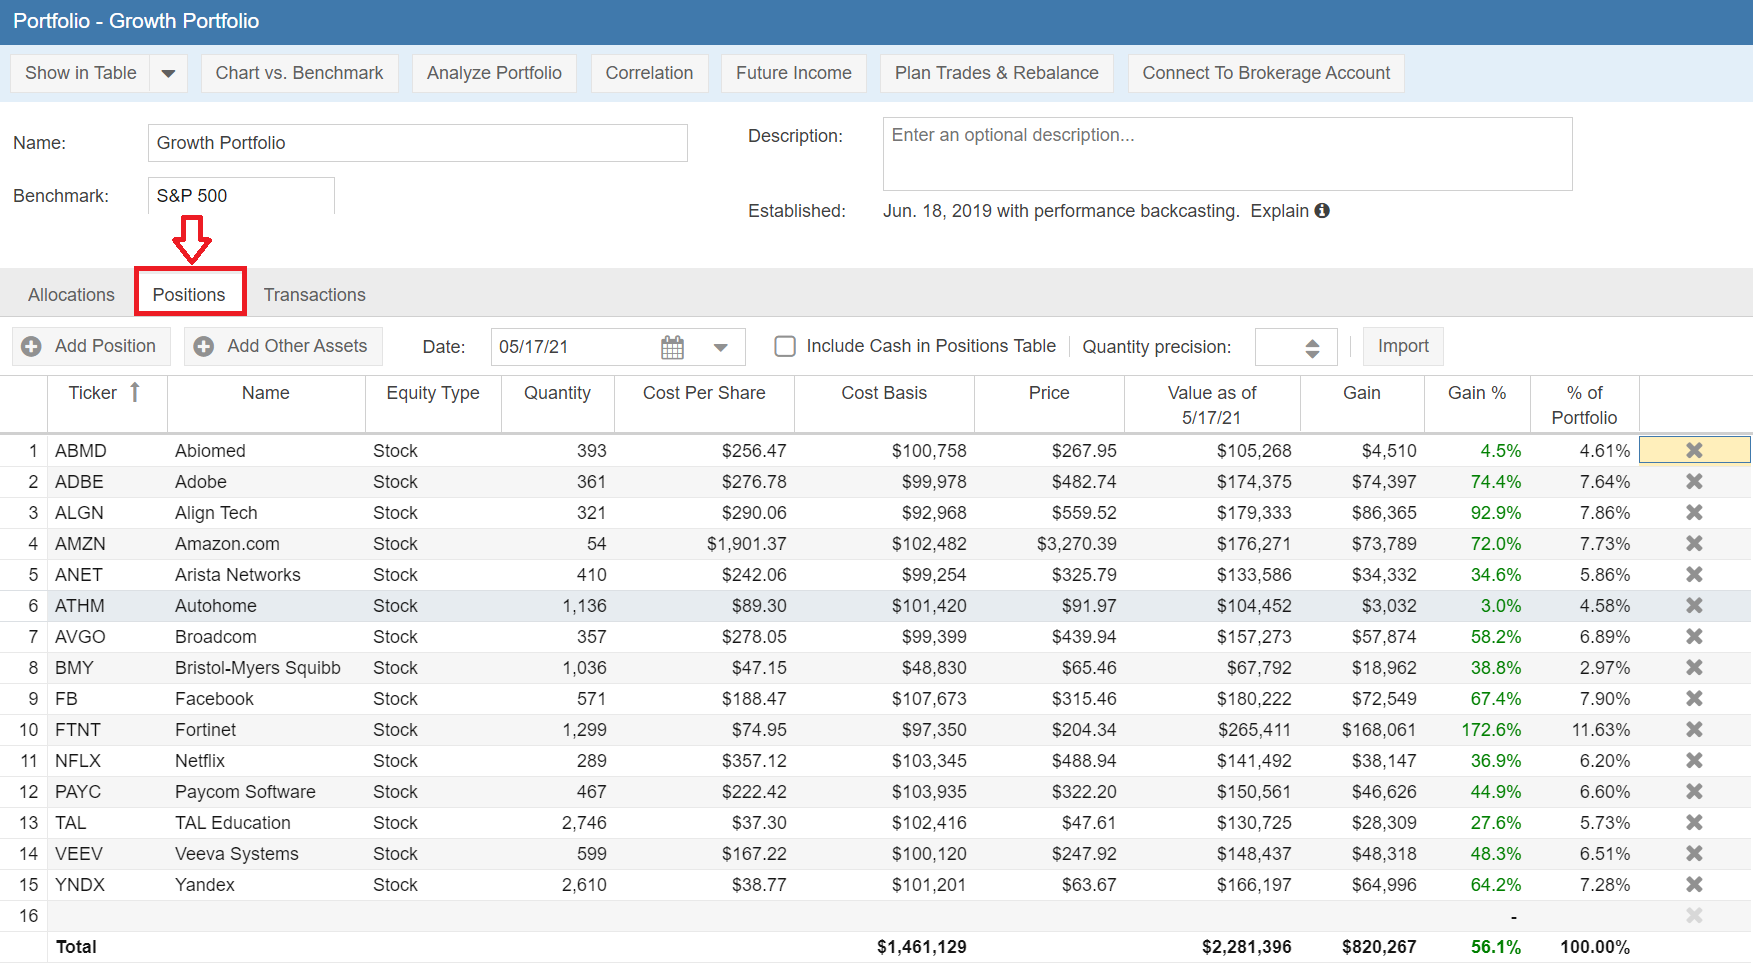This screenshot has width=1753, height=970.
Task: Adjust the Quantity precision stepper
Action: click(1312, 347)
